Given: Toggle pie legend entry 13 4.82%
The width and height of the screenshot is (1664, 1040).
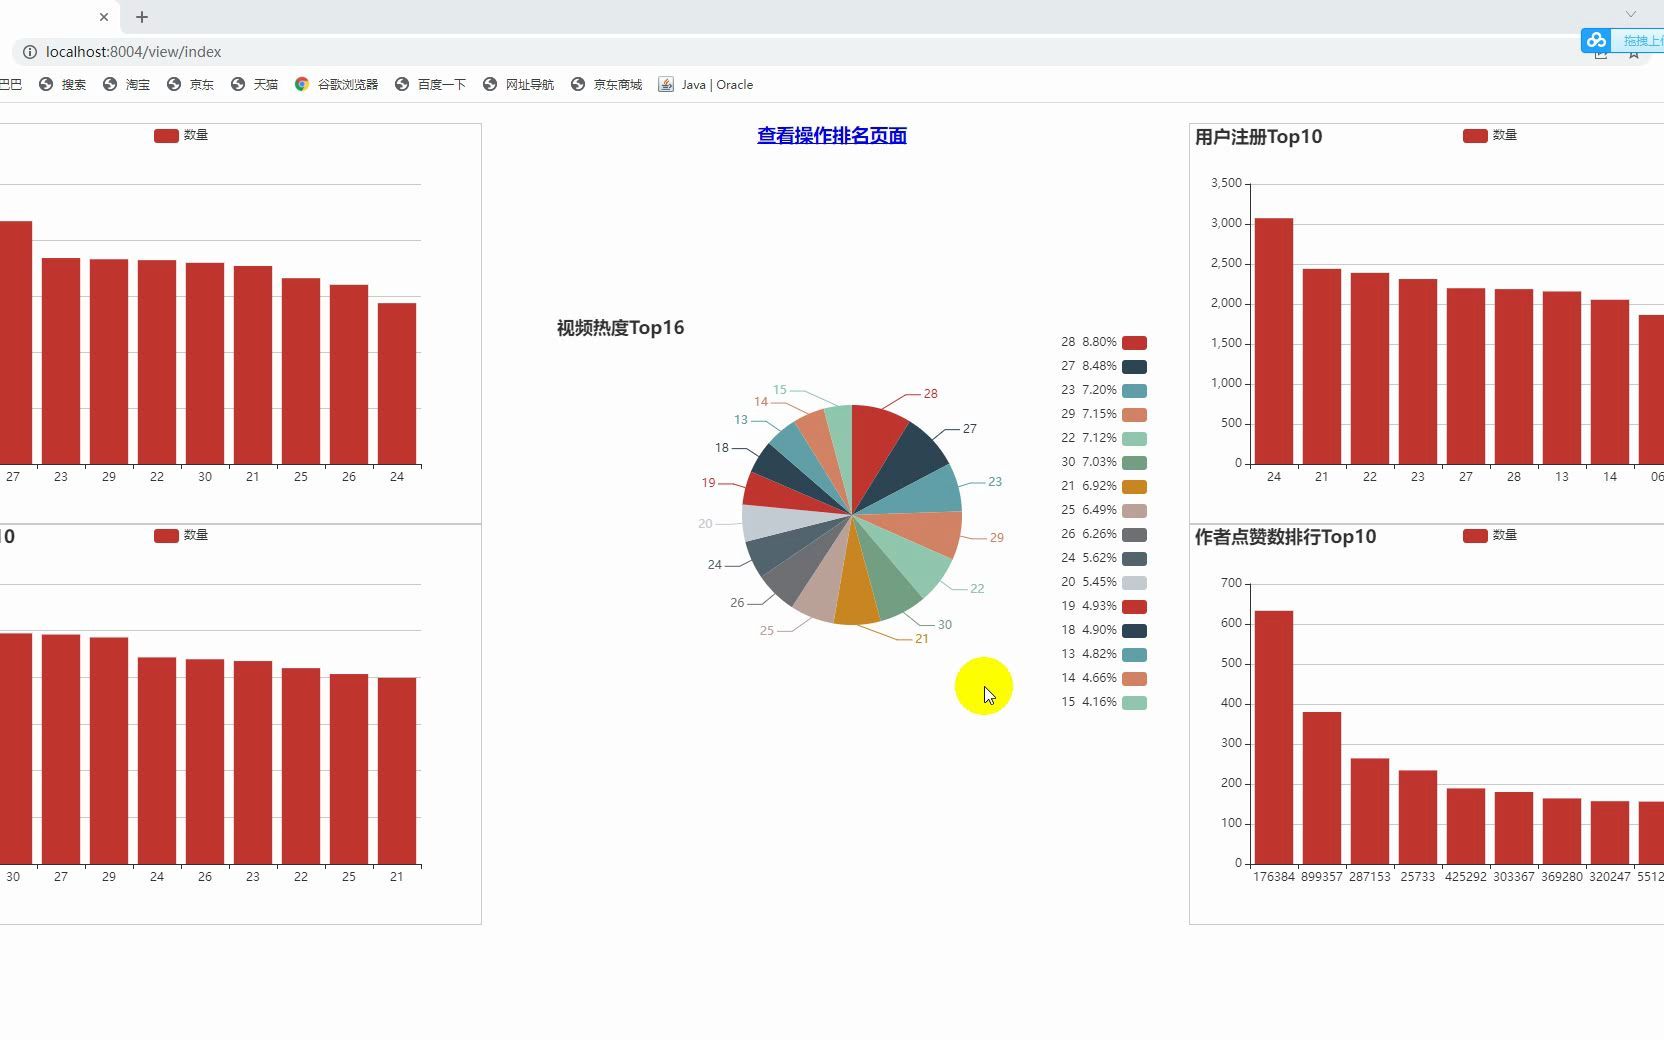Looking at the screenshot, I should click(x=1104, y=654).
